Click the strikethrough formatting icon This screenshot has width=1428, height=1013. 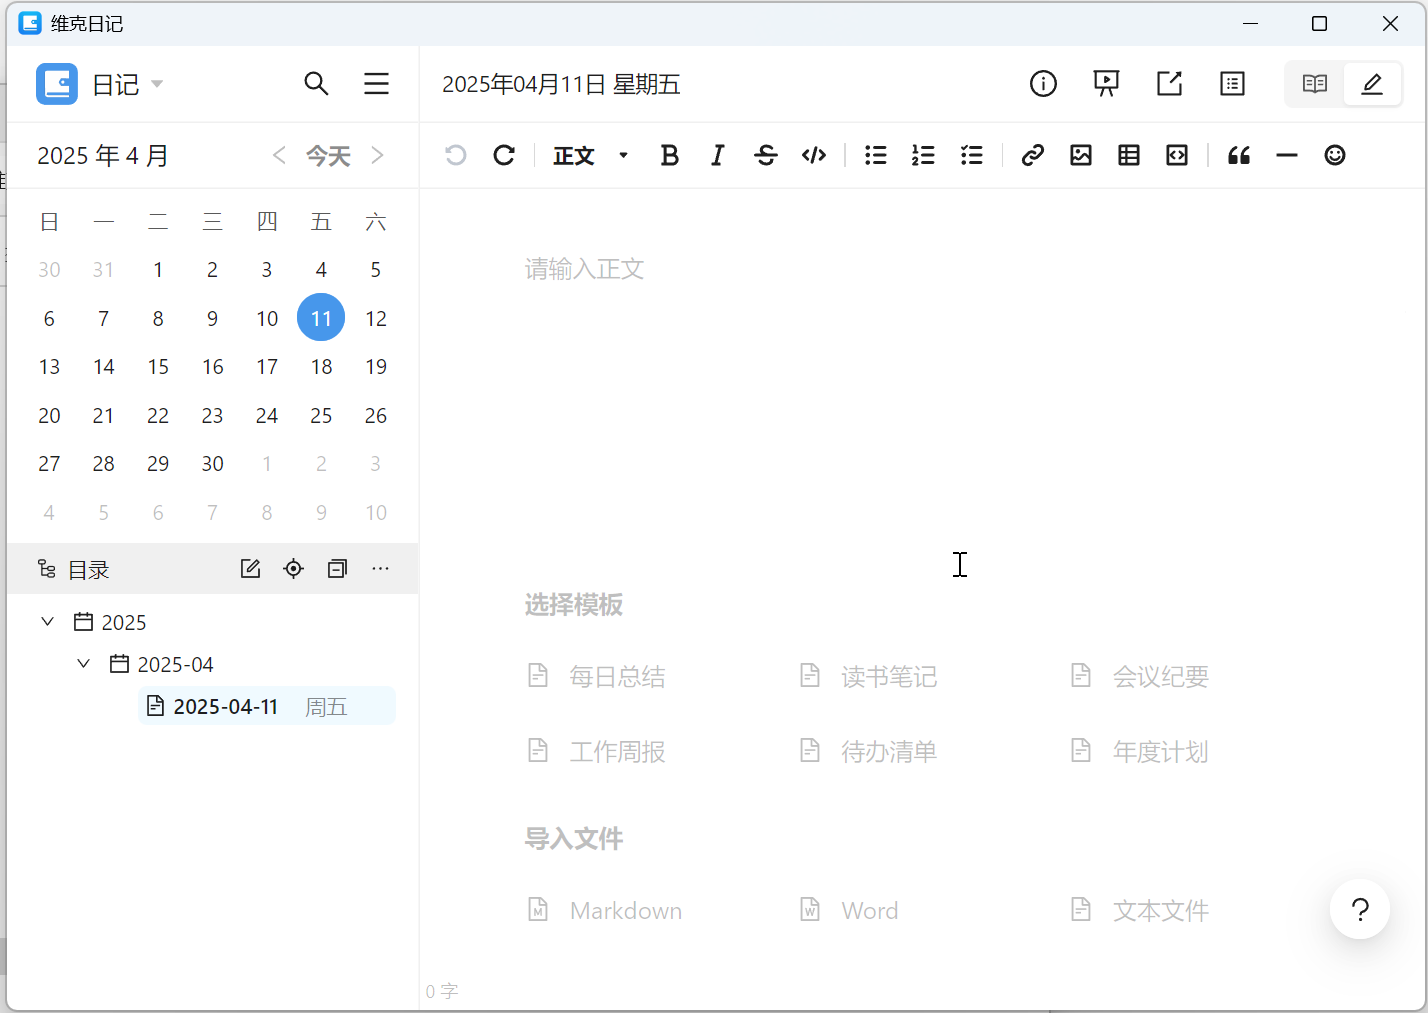pyautogui.click(x=766, y=155)
